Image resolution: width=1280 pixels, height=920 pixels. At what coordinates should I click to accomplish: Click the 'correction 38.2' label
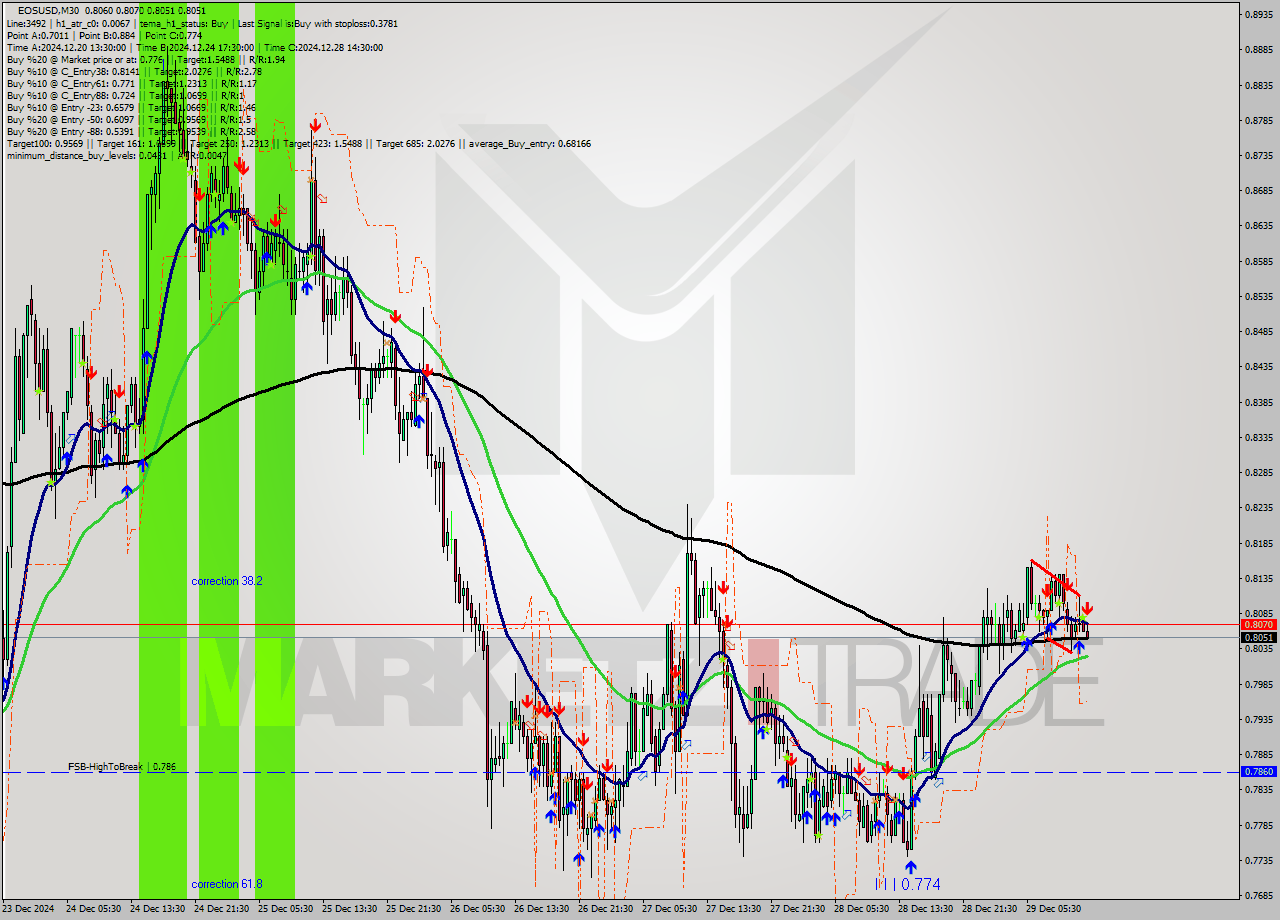pos(227,581)
